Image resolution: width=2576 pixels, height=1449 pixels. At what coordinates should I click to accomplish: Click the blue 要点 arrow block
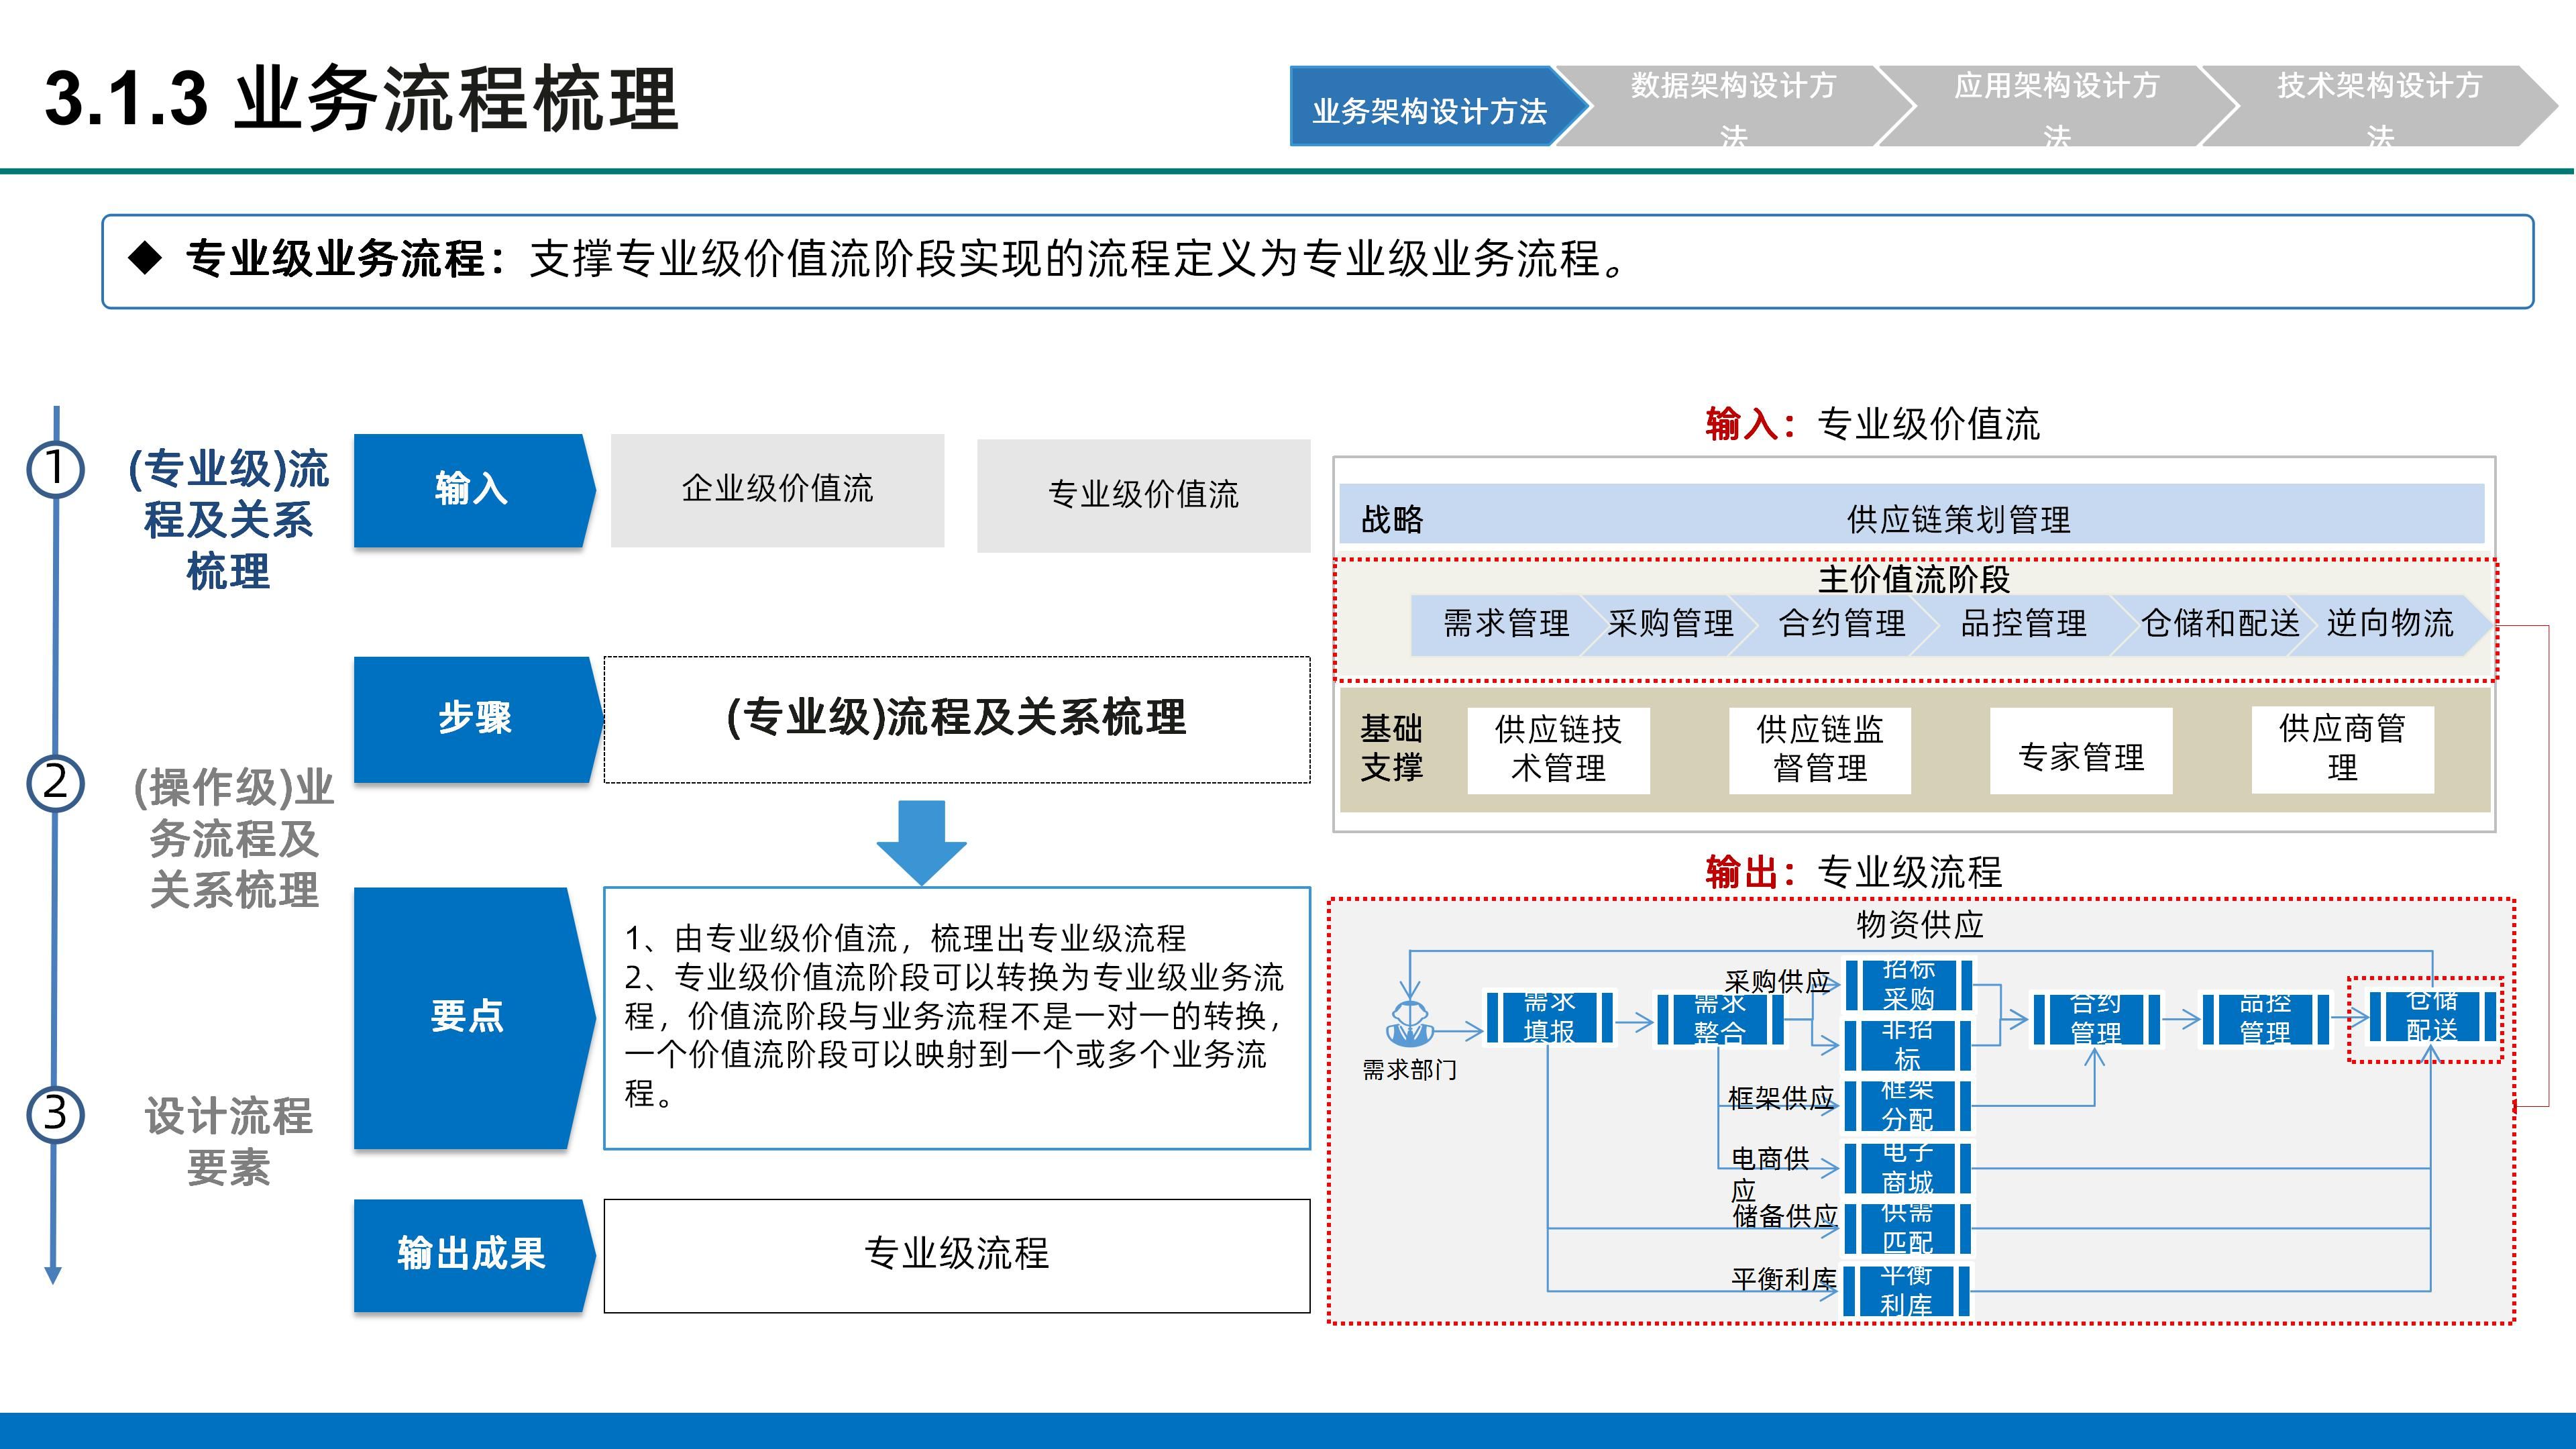click(x=474, y=1018)
